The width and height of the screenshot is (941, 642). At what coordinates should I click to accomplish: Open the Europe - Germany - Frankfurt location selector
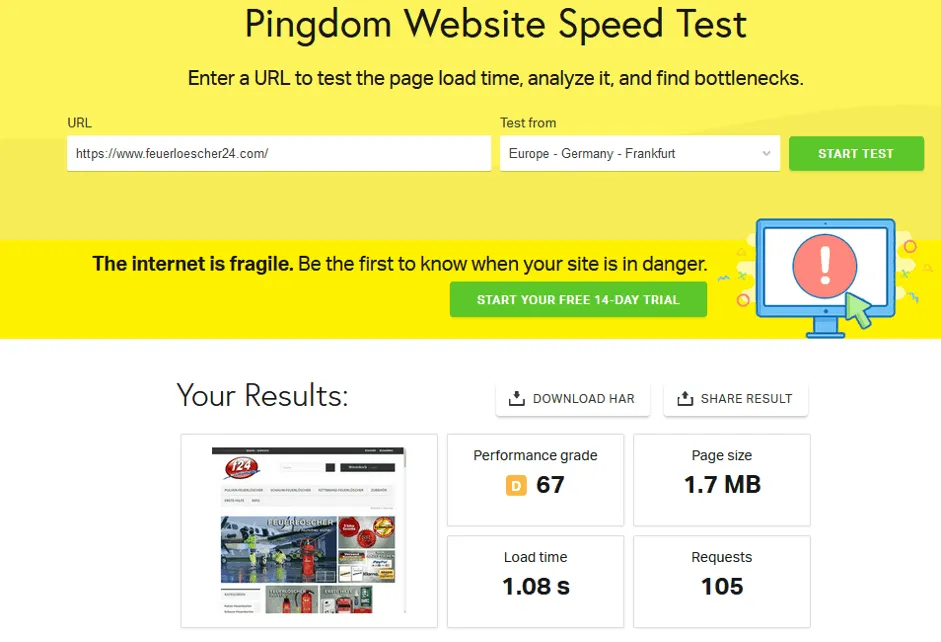click(x=640, y=154)
